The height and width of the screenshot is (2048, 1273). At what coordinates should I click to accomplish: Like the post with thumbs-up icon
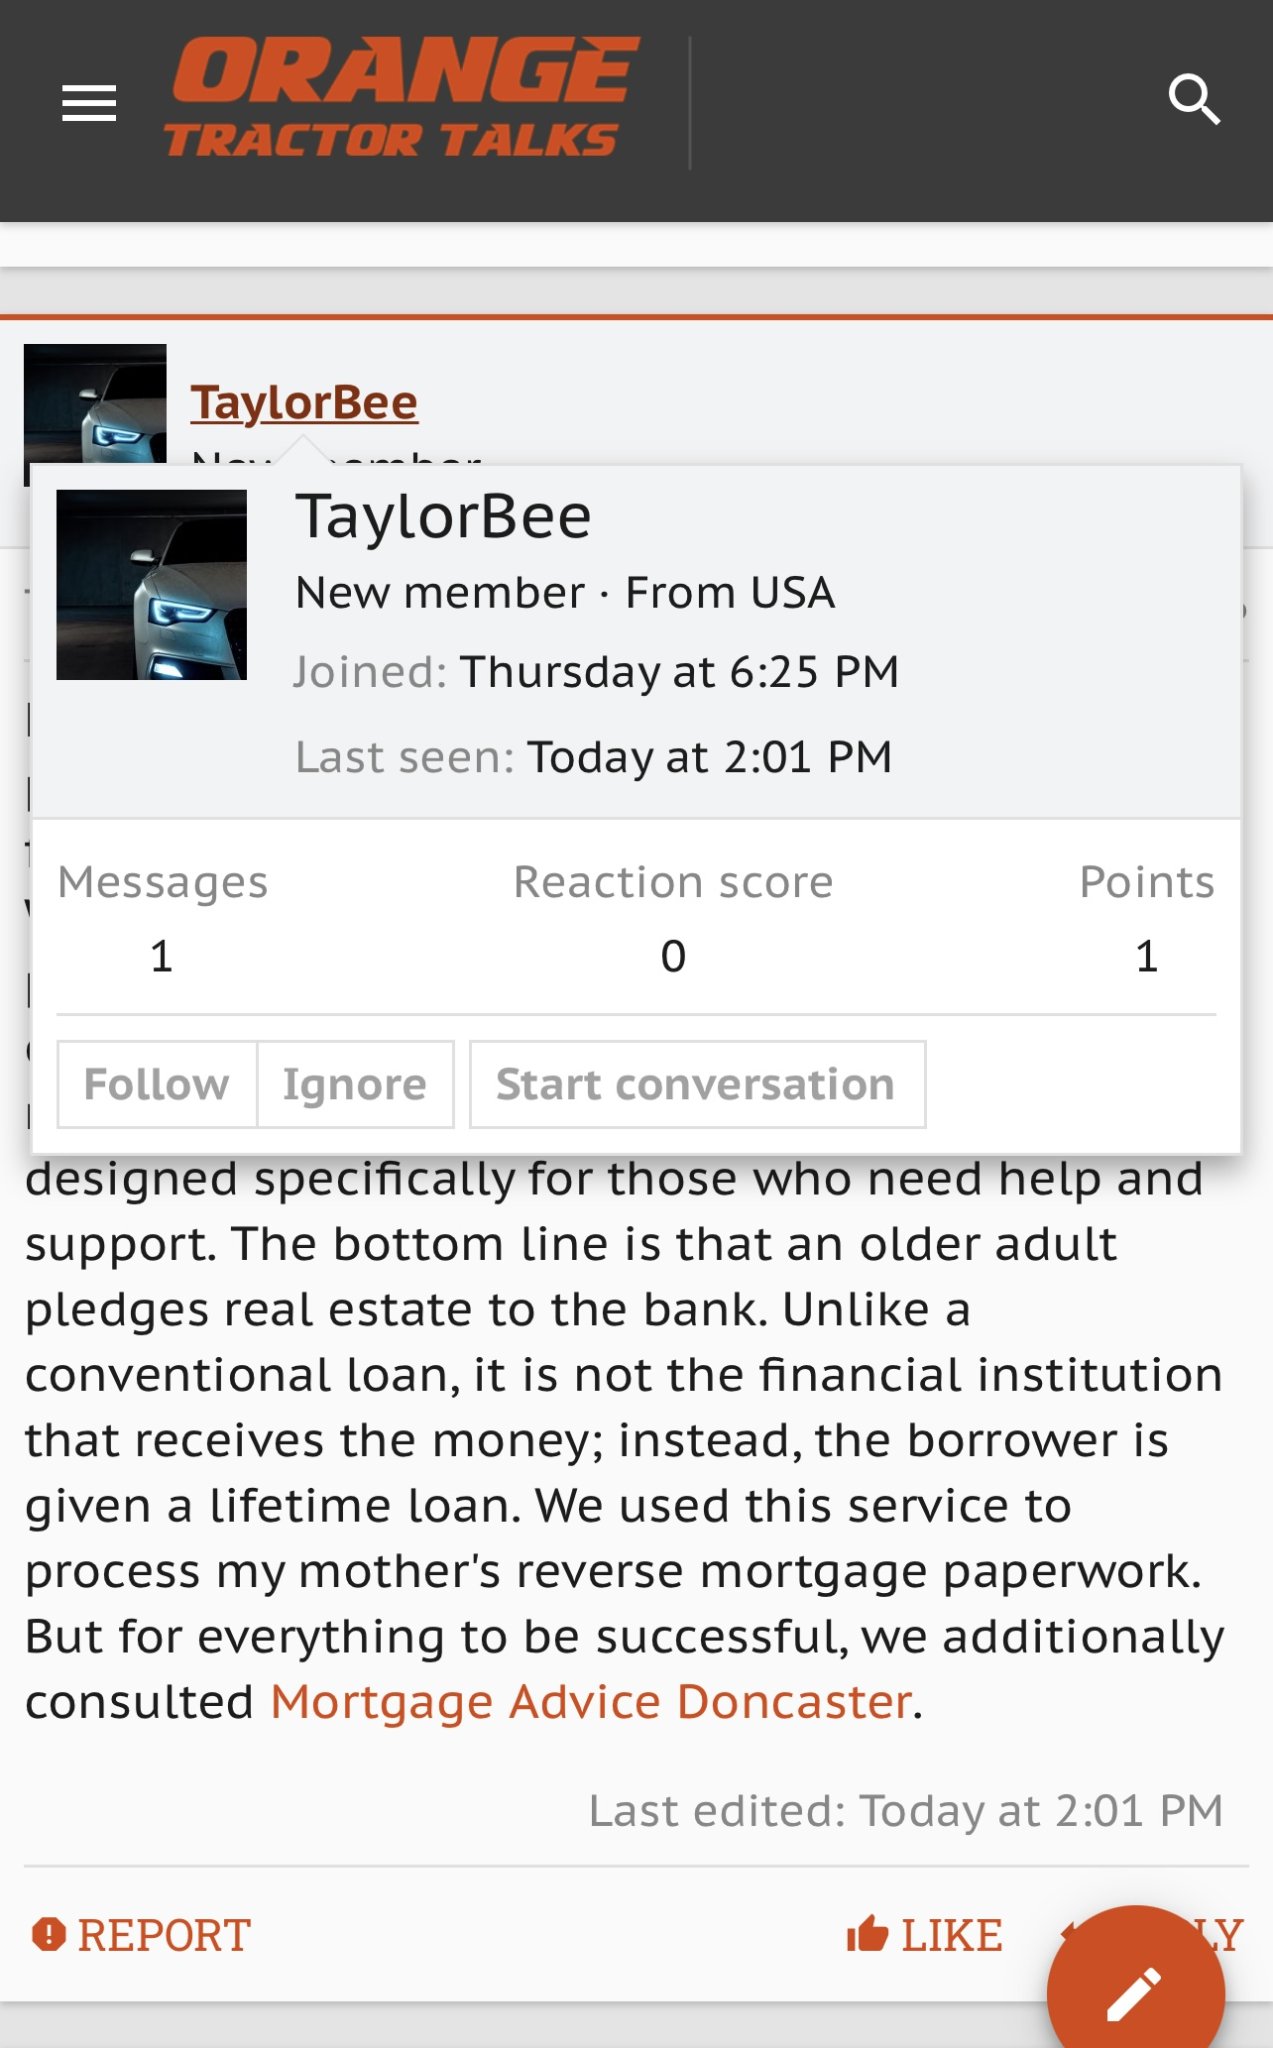click(925, 1935)
